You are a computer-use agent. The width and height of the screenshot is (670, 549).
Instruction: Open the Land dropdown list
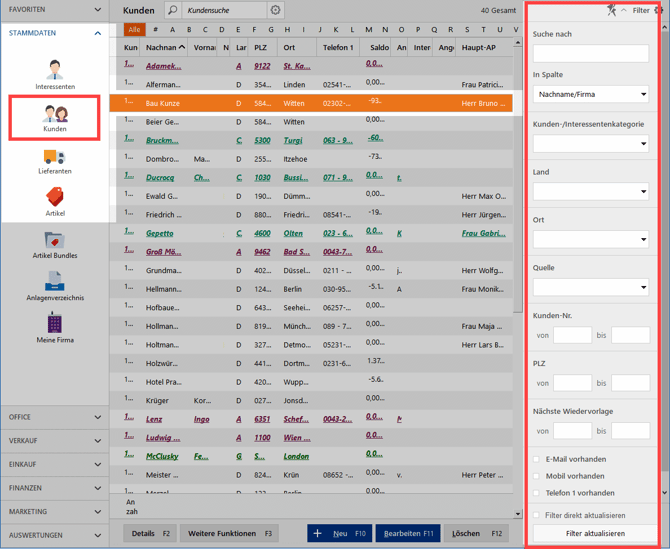(x=590, y=191)
